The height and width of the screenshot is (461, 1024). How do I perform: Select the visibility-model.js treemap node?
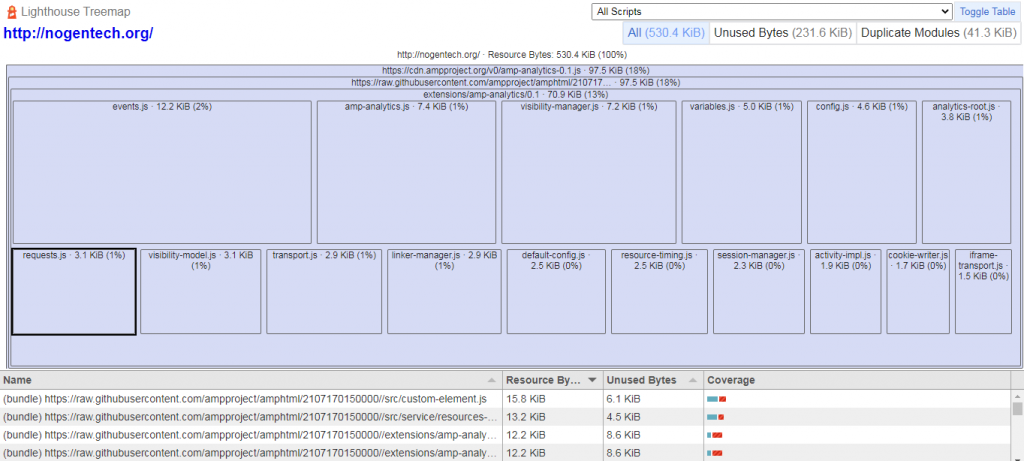pyautogui.click(x=200, y=291)
